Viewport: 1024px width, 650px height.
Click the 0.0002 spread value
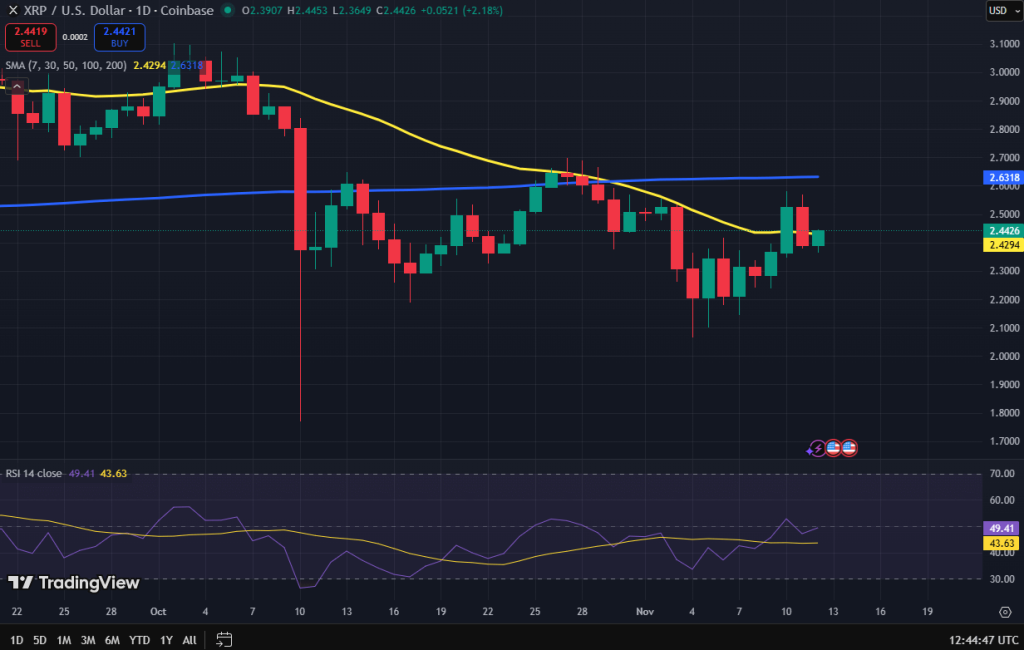(75, 37)
